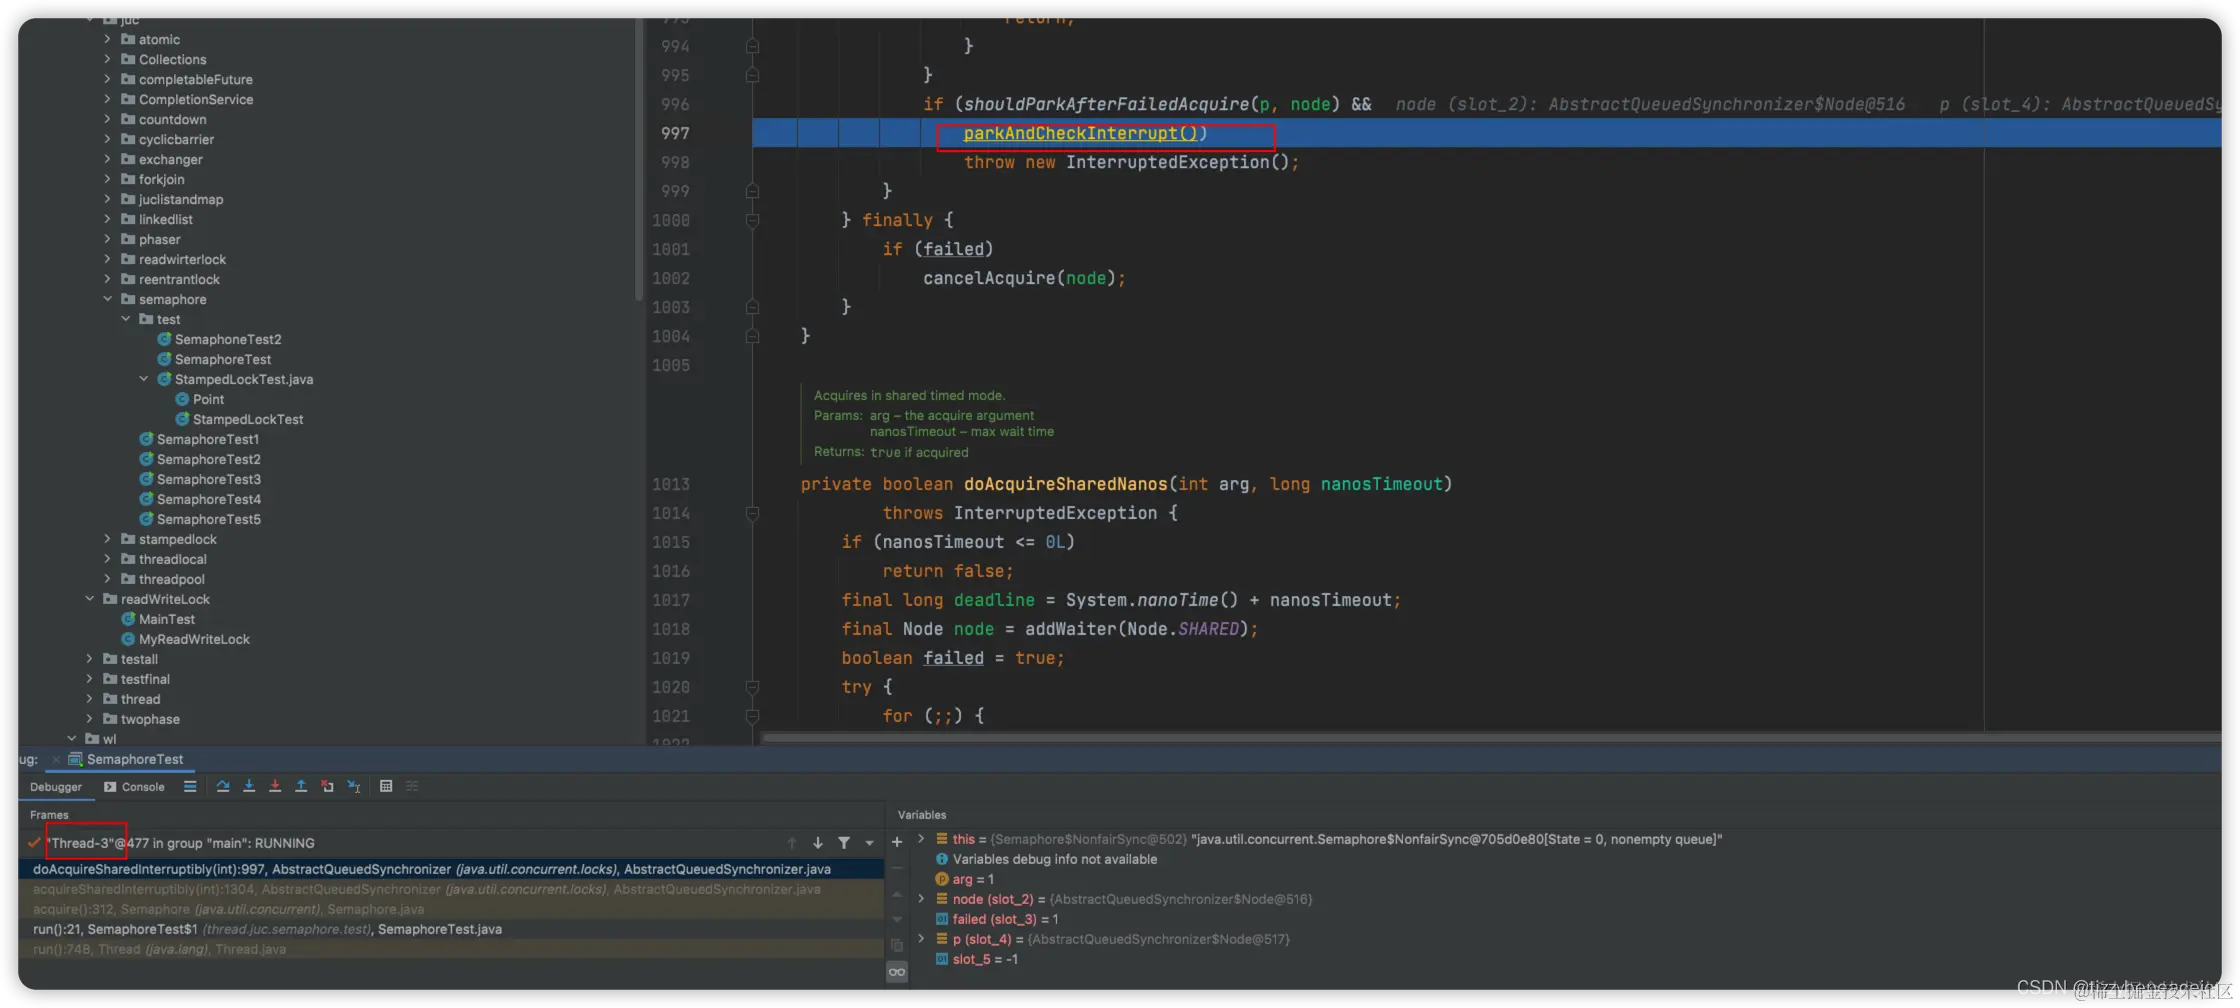Switch to the Debugger tab
Screen dimensions: 2240x1008
[56, 787]
